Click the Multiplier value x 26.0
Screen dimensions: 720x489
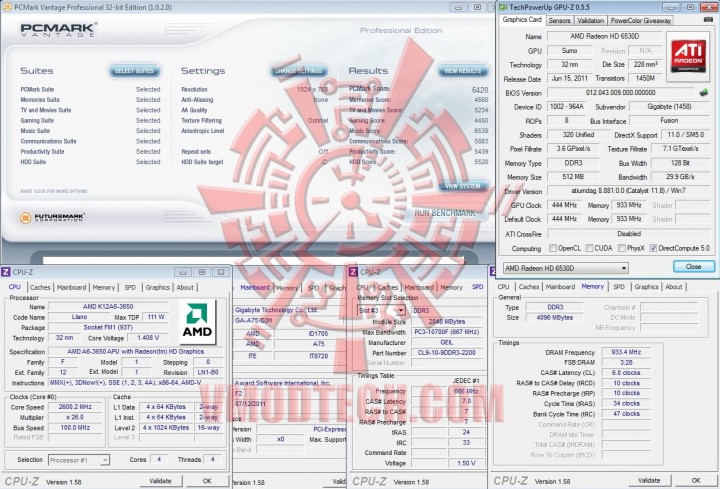(x=75, y=417)
